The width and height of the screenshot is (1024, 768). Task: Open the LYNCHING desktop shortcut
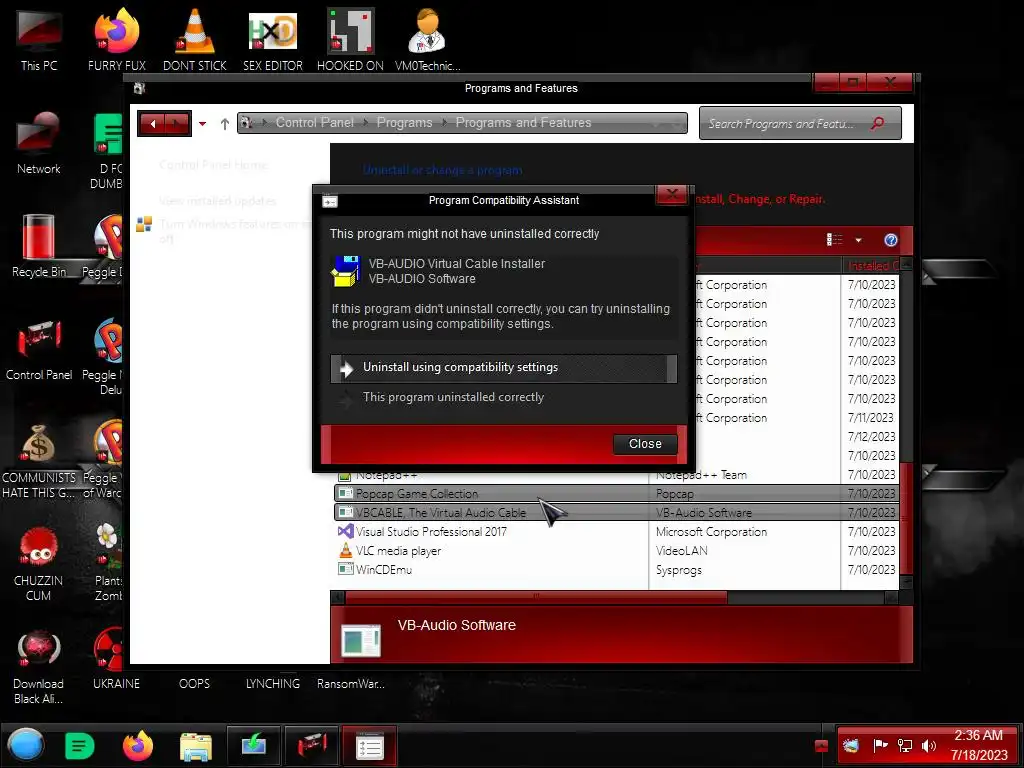click(x=272, y=684)
